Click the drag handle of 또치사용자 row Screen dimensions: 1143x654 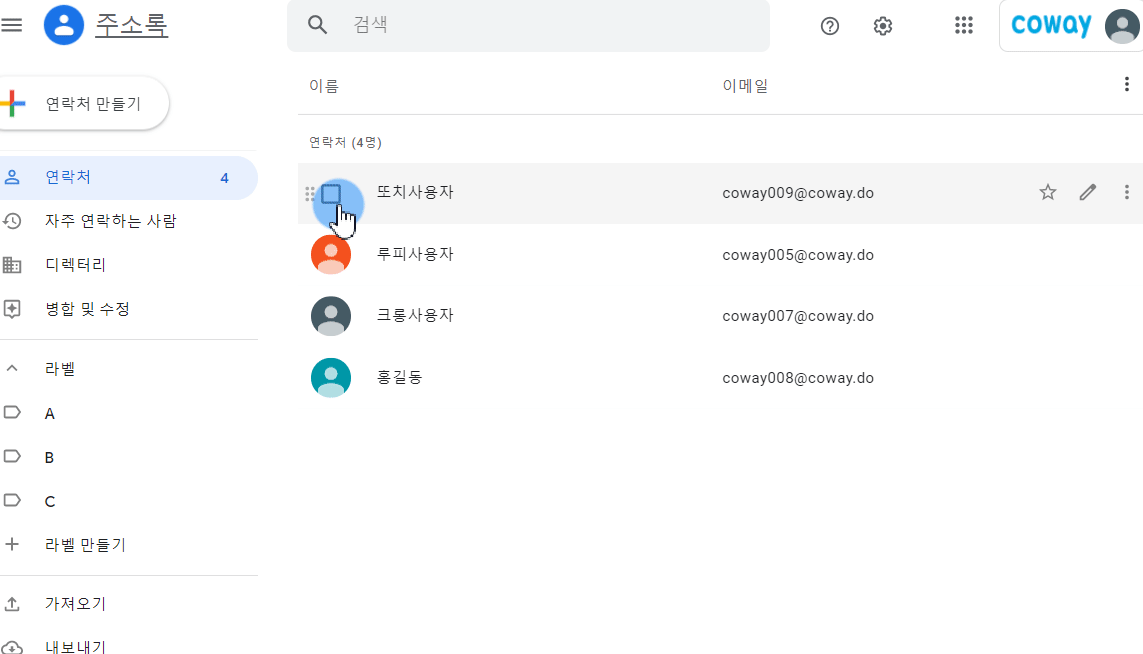pyautogui.click(x=310, y=194)
